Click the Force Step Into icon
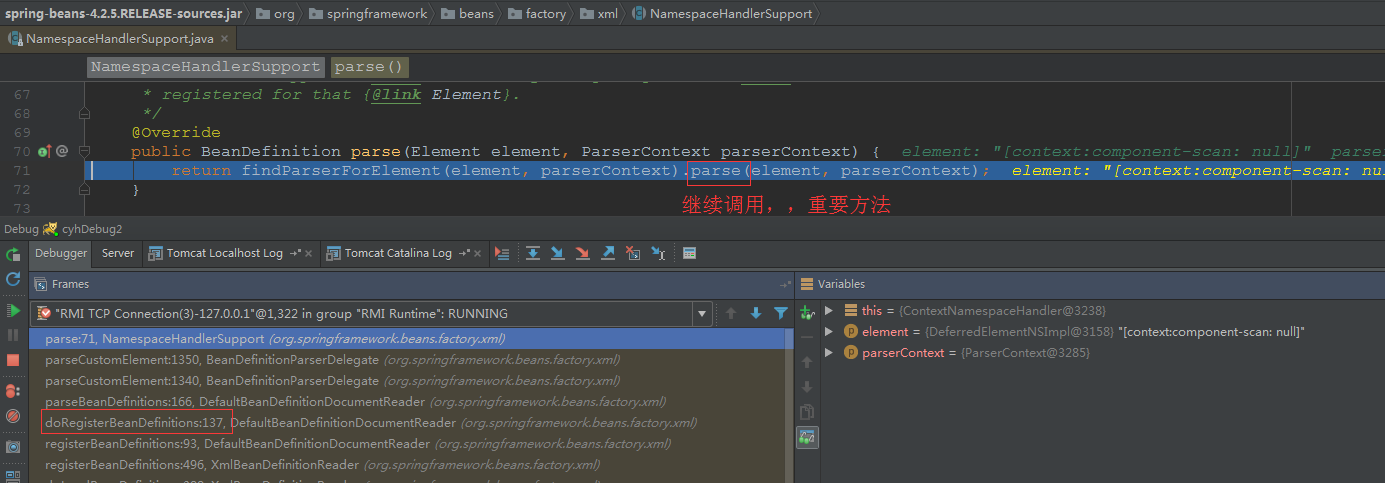 click(x=582, y=253)
